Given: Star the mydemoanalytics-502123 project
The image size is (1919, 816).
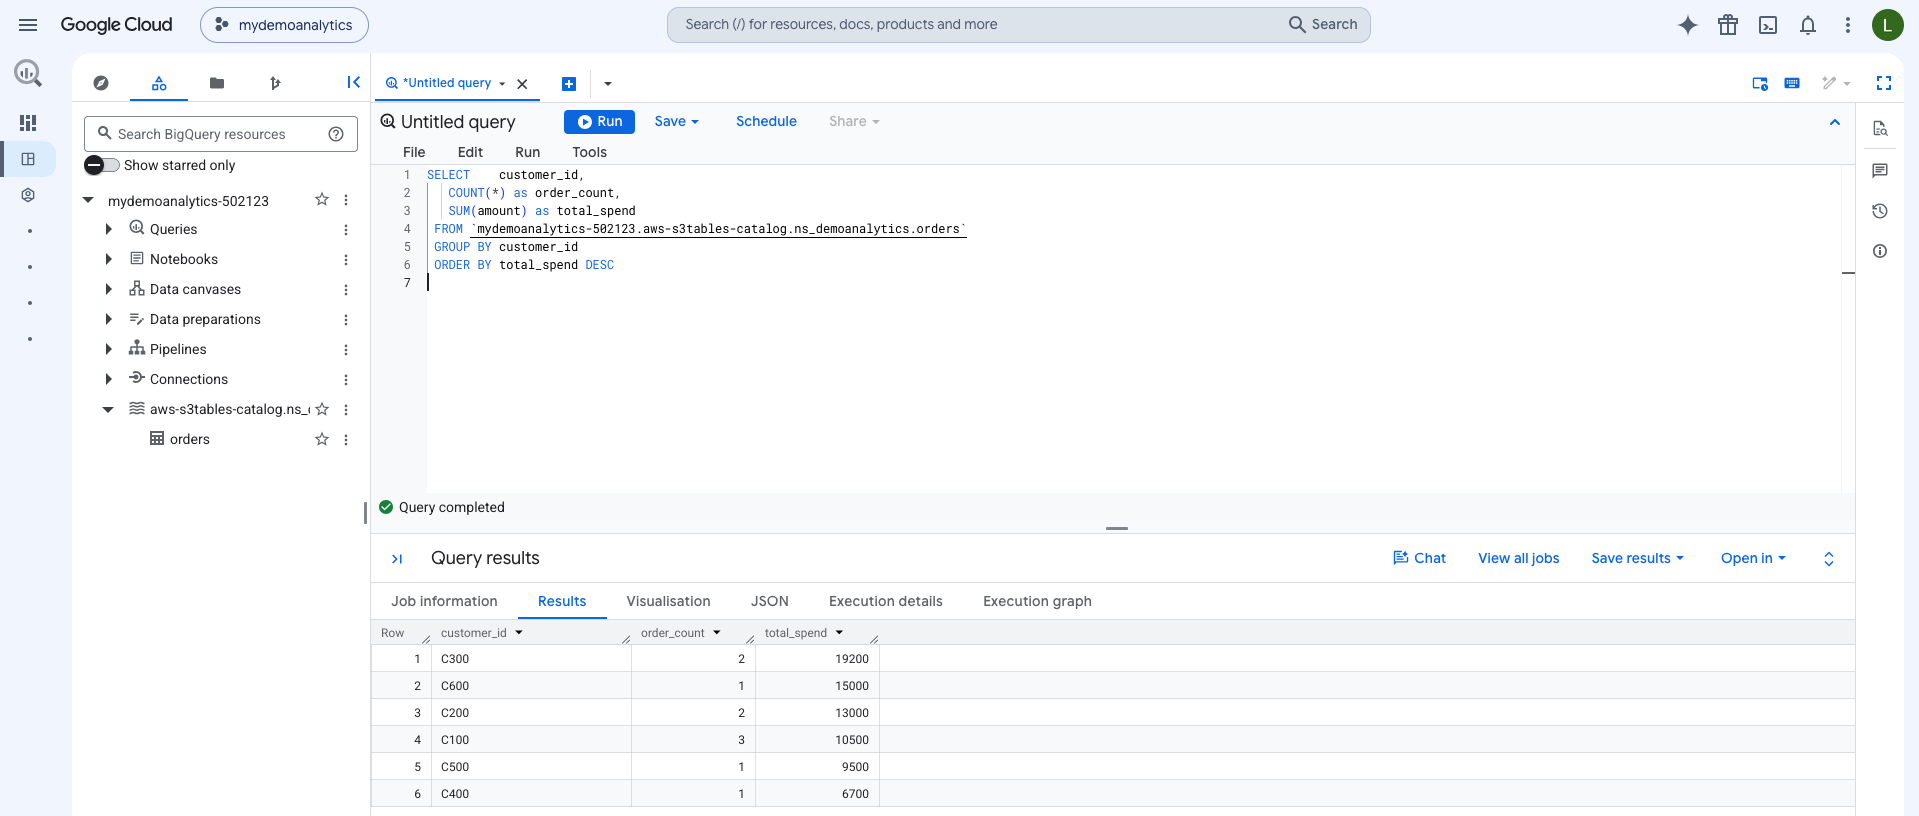Looking at the screenshot, I should 322,200.
